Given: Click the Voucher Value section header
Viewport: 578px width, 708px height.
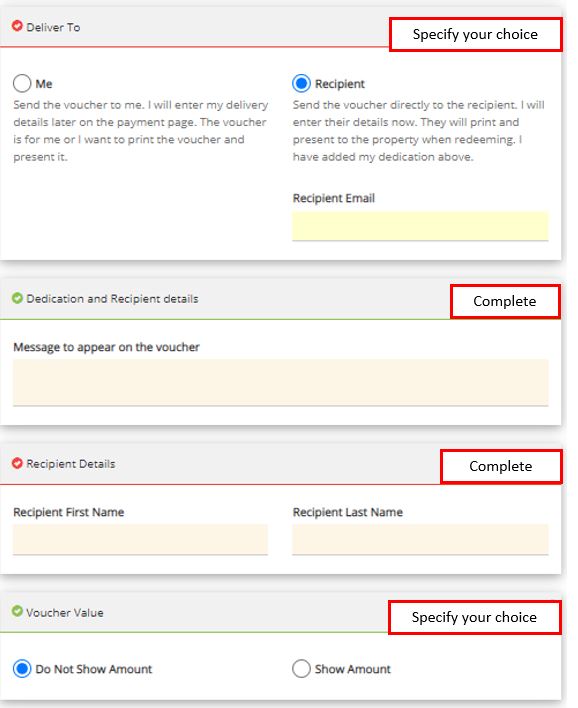Looking at the screenshot, I should tap(65, 613).
